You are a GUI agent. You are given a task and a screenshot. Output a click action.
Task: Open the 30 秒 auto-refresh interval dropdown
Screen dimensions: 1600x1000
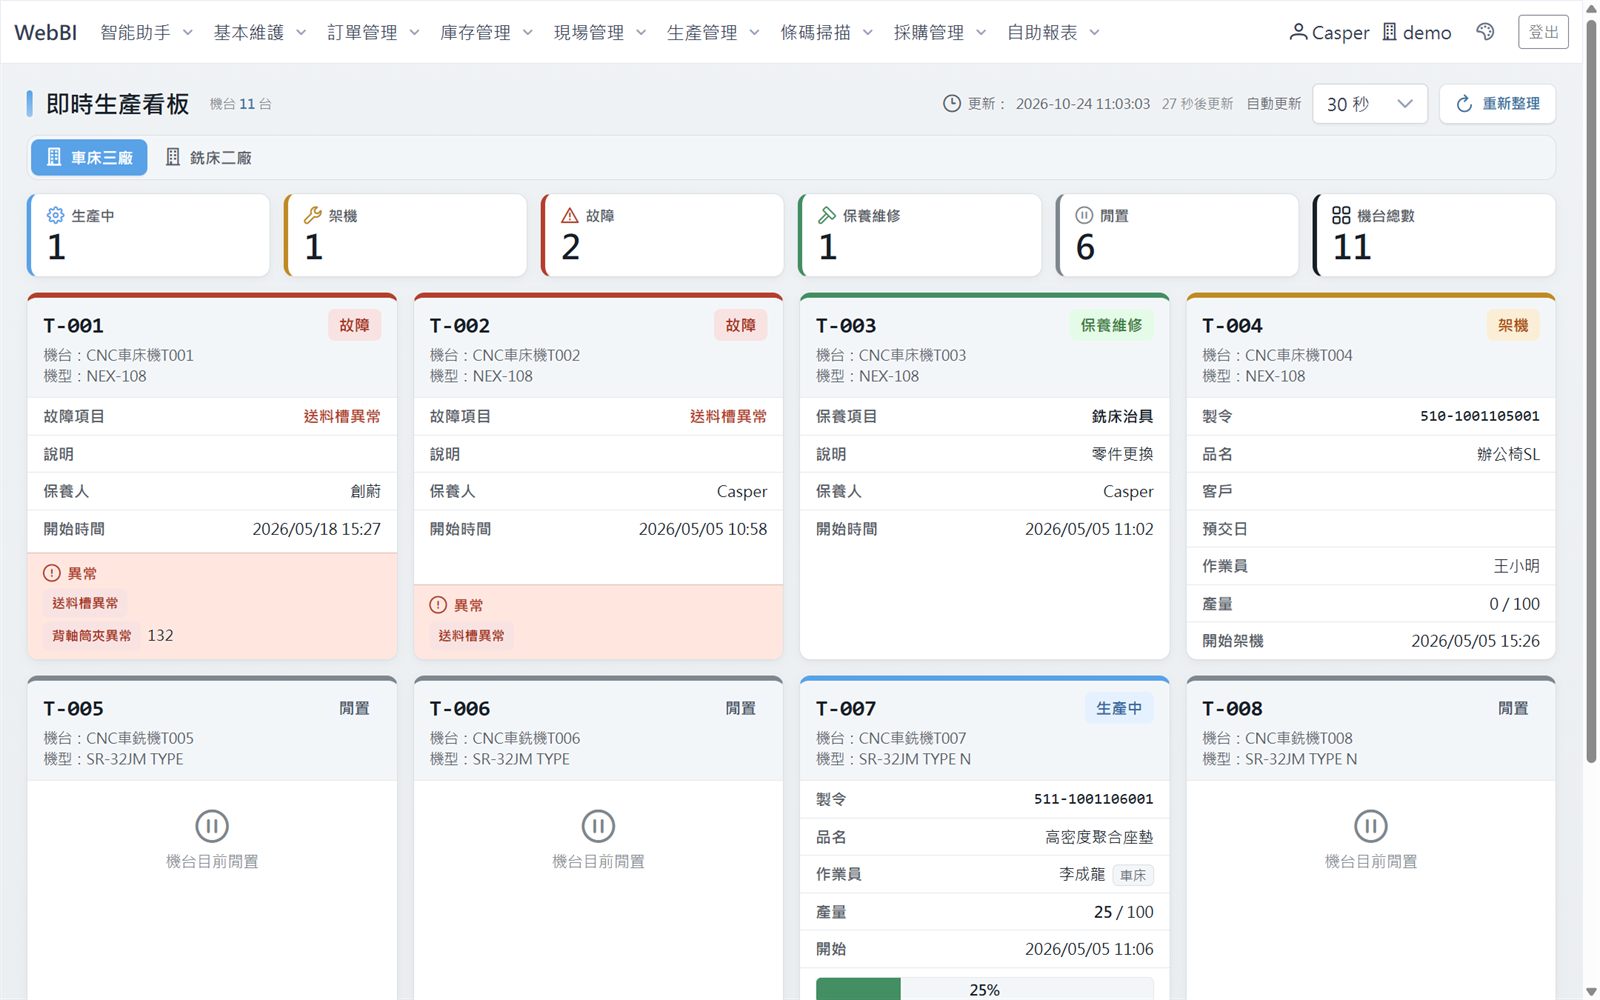tap(1369, 104)
